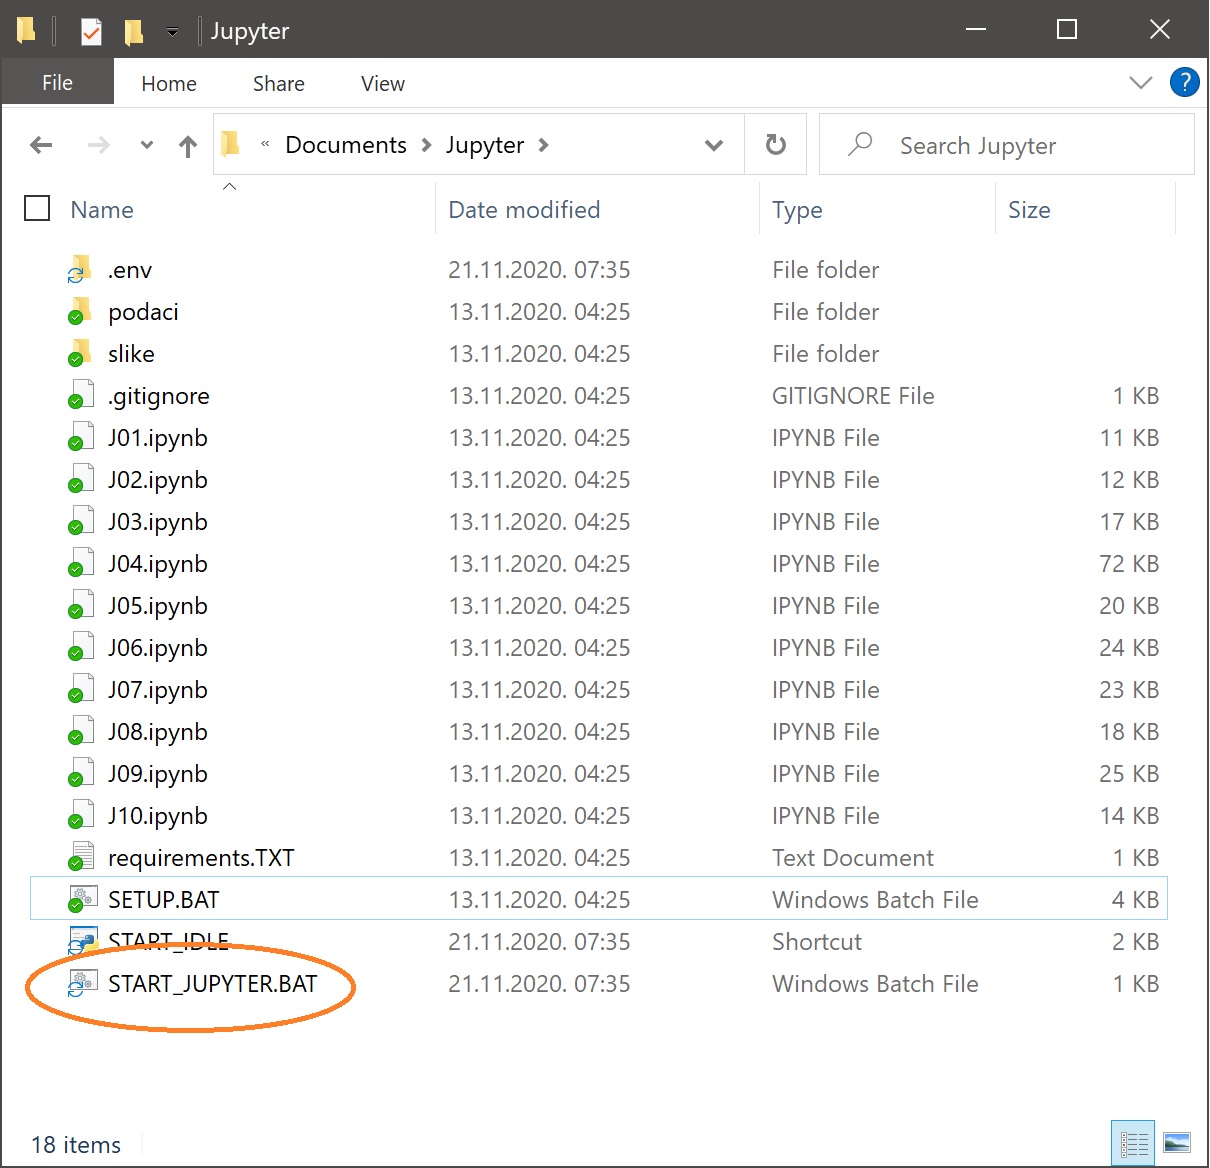The height and width of the screenshot is (1168, 1210).
Task: Click the Forward navigation arrow
Action: pyautogui.click(x=98, y=145)
